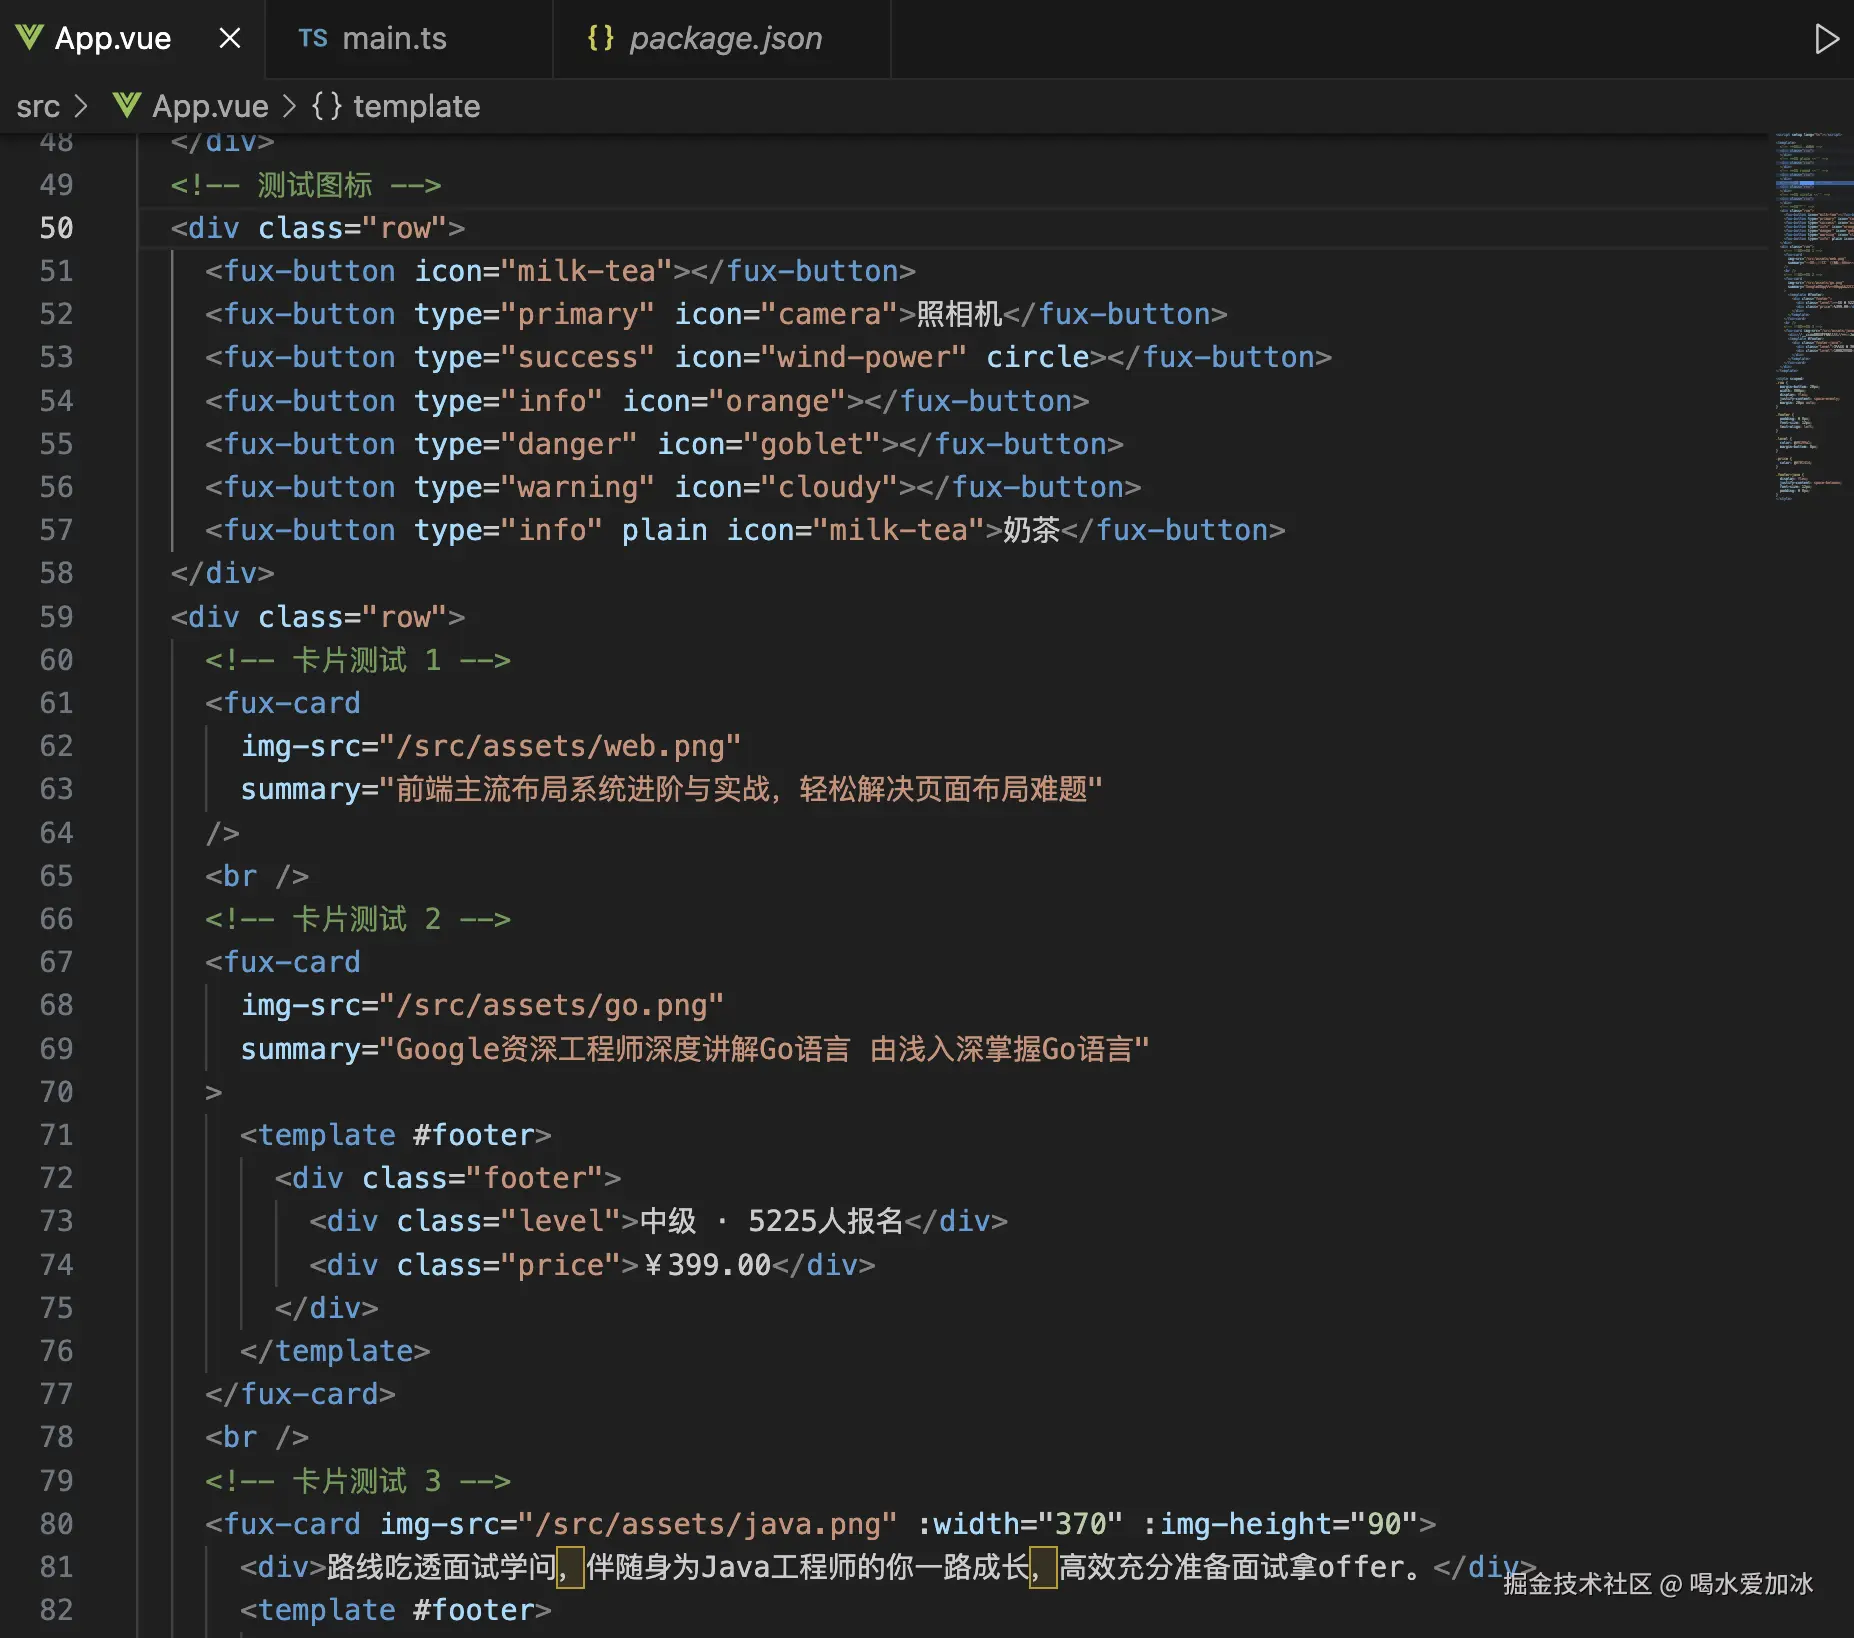Image resolution: width=1854 pixels, height=1638 pixels.
Task: Place cursor in the 卡片测试 2 comment
Action: tap(358, 919)
